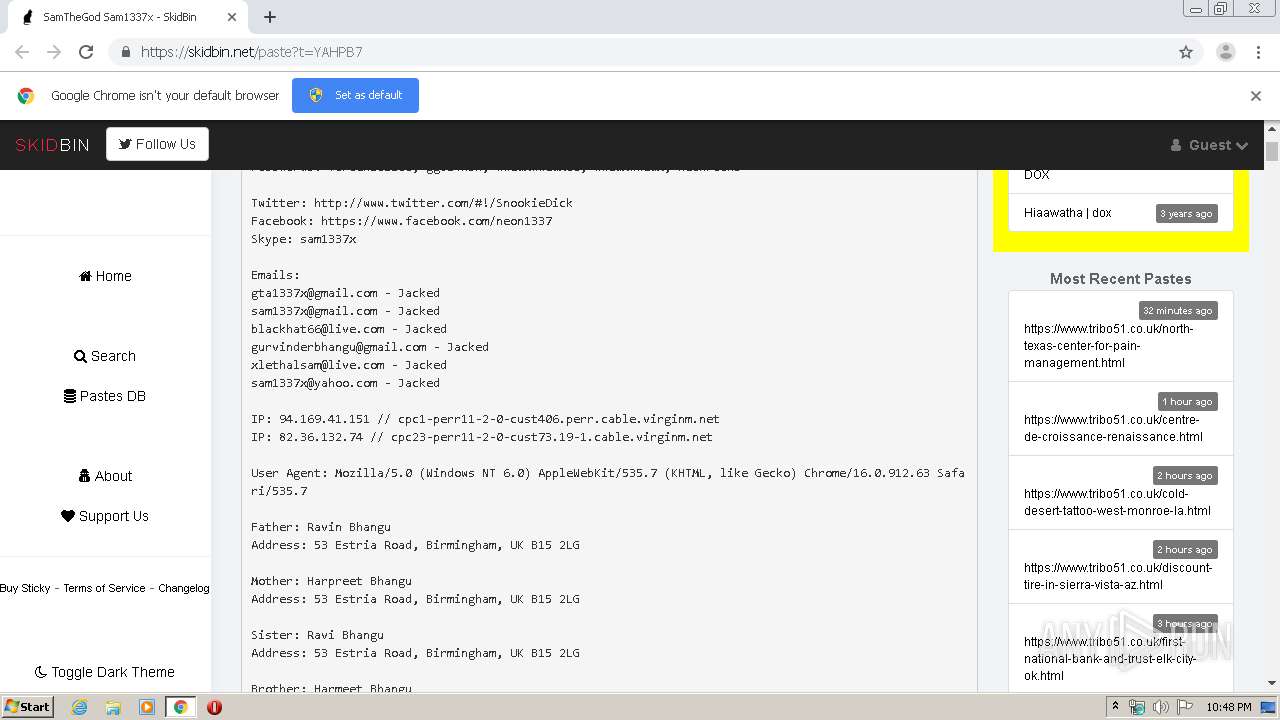Open the Changelog link
This screenshot has height=720, width=1280.
coord(184,588)
